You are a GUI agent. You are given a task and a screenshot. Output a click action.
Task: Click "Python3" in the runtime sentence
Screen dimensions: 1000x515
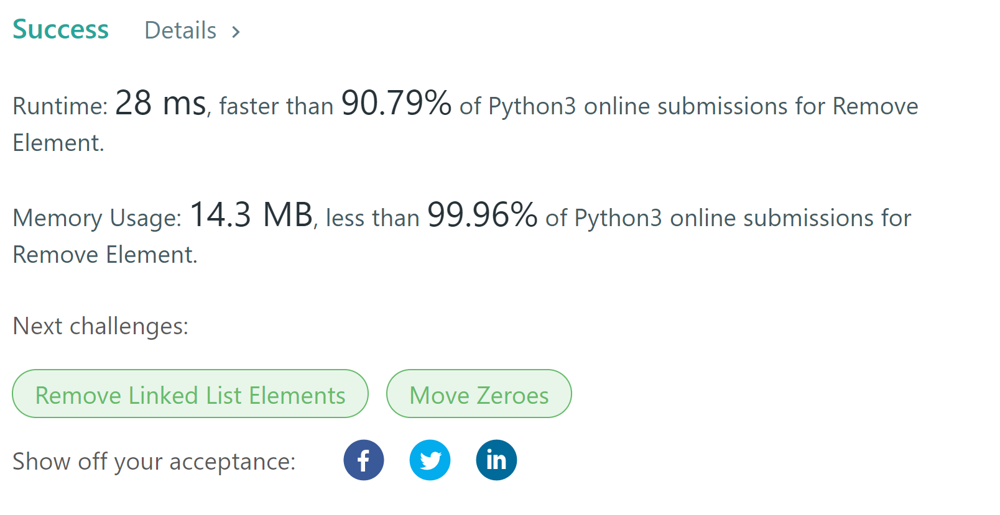532,106
